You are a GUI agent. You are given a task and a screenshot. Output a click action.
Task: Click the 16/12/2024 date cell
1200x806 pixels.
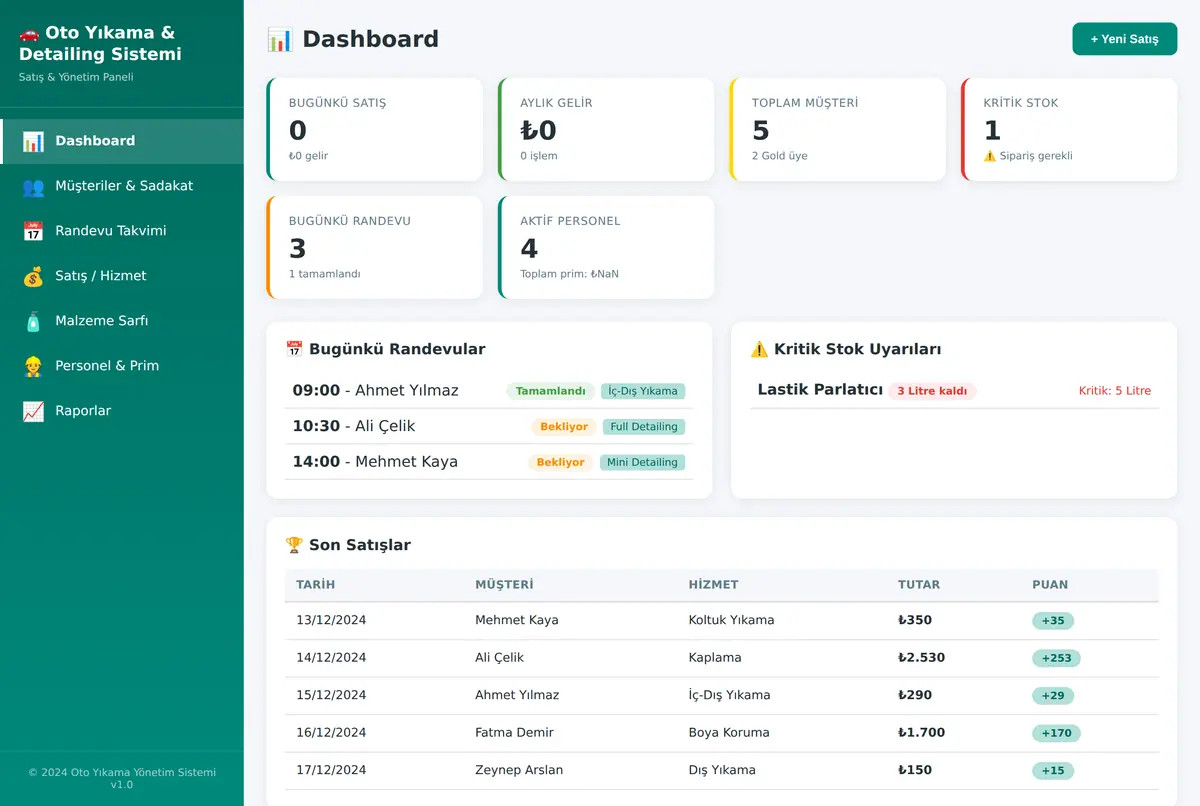coord(331,733)
